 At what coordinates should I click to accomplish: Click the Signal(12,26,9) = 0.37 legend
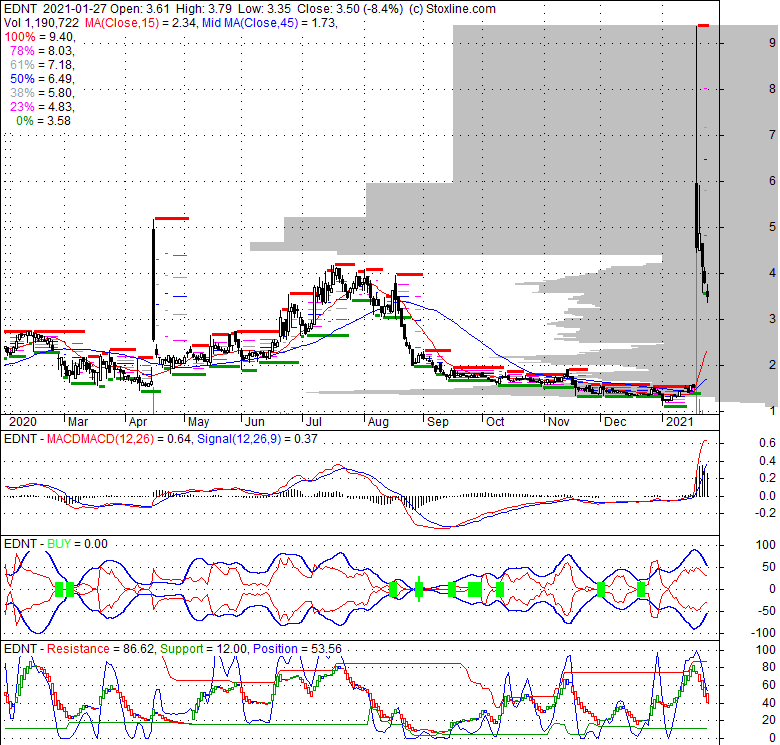pyautogui.click(x=257, y=439)
